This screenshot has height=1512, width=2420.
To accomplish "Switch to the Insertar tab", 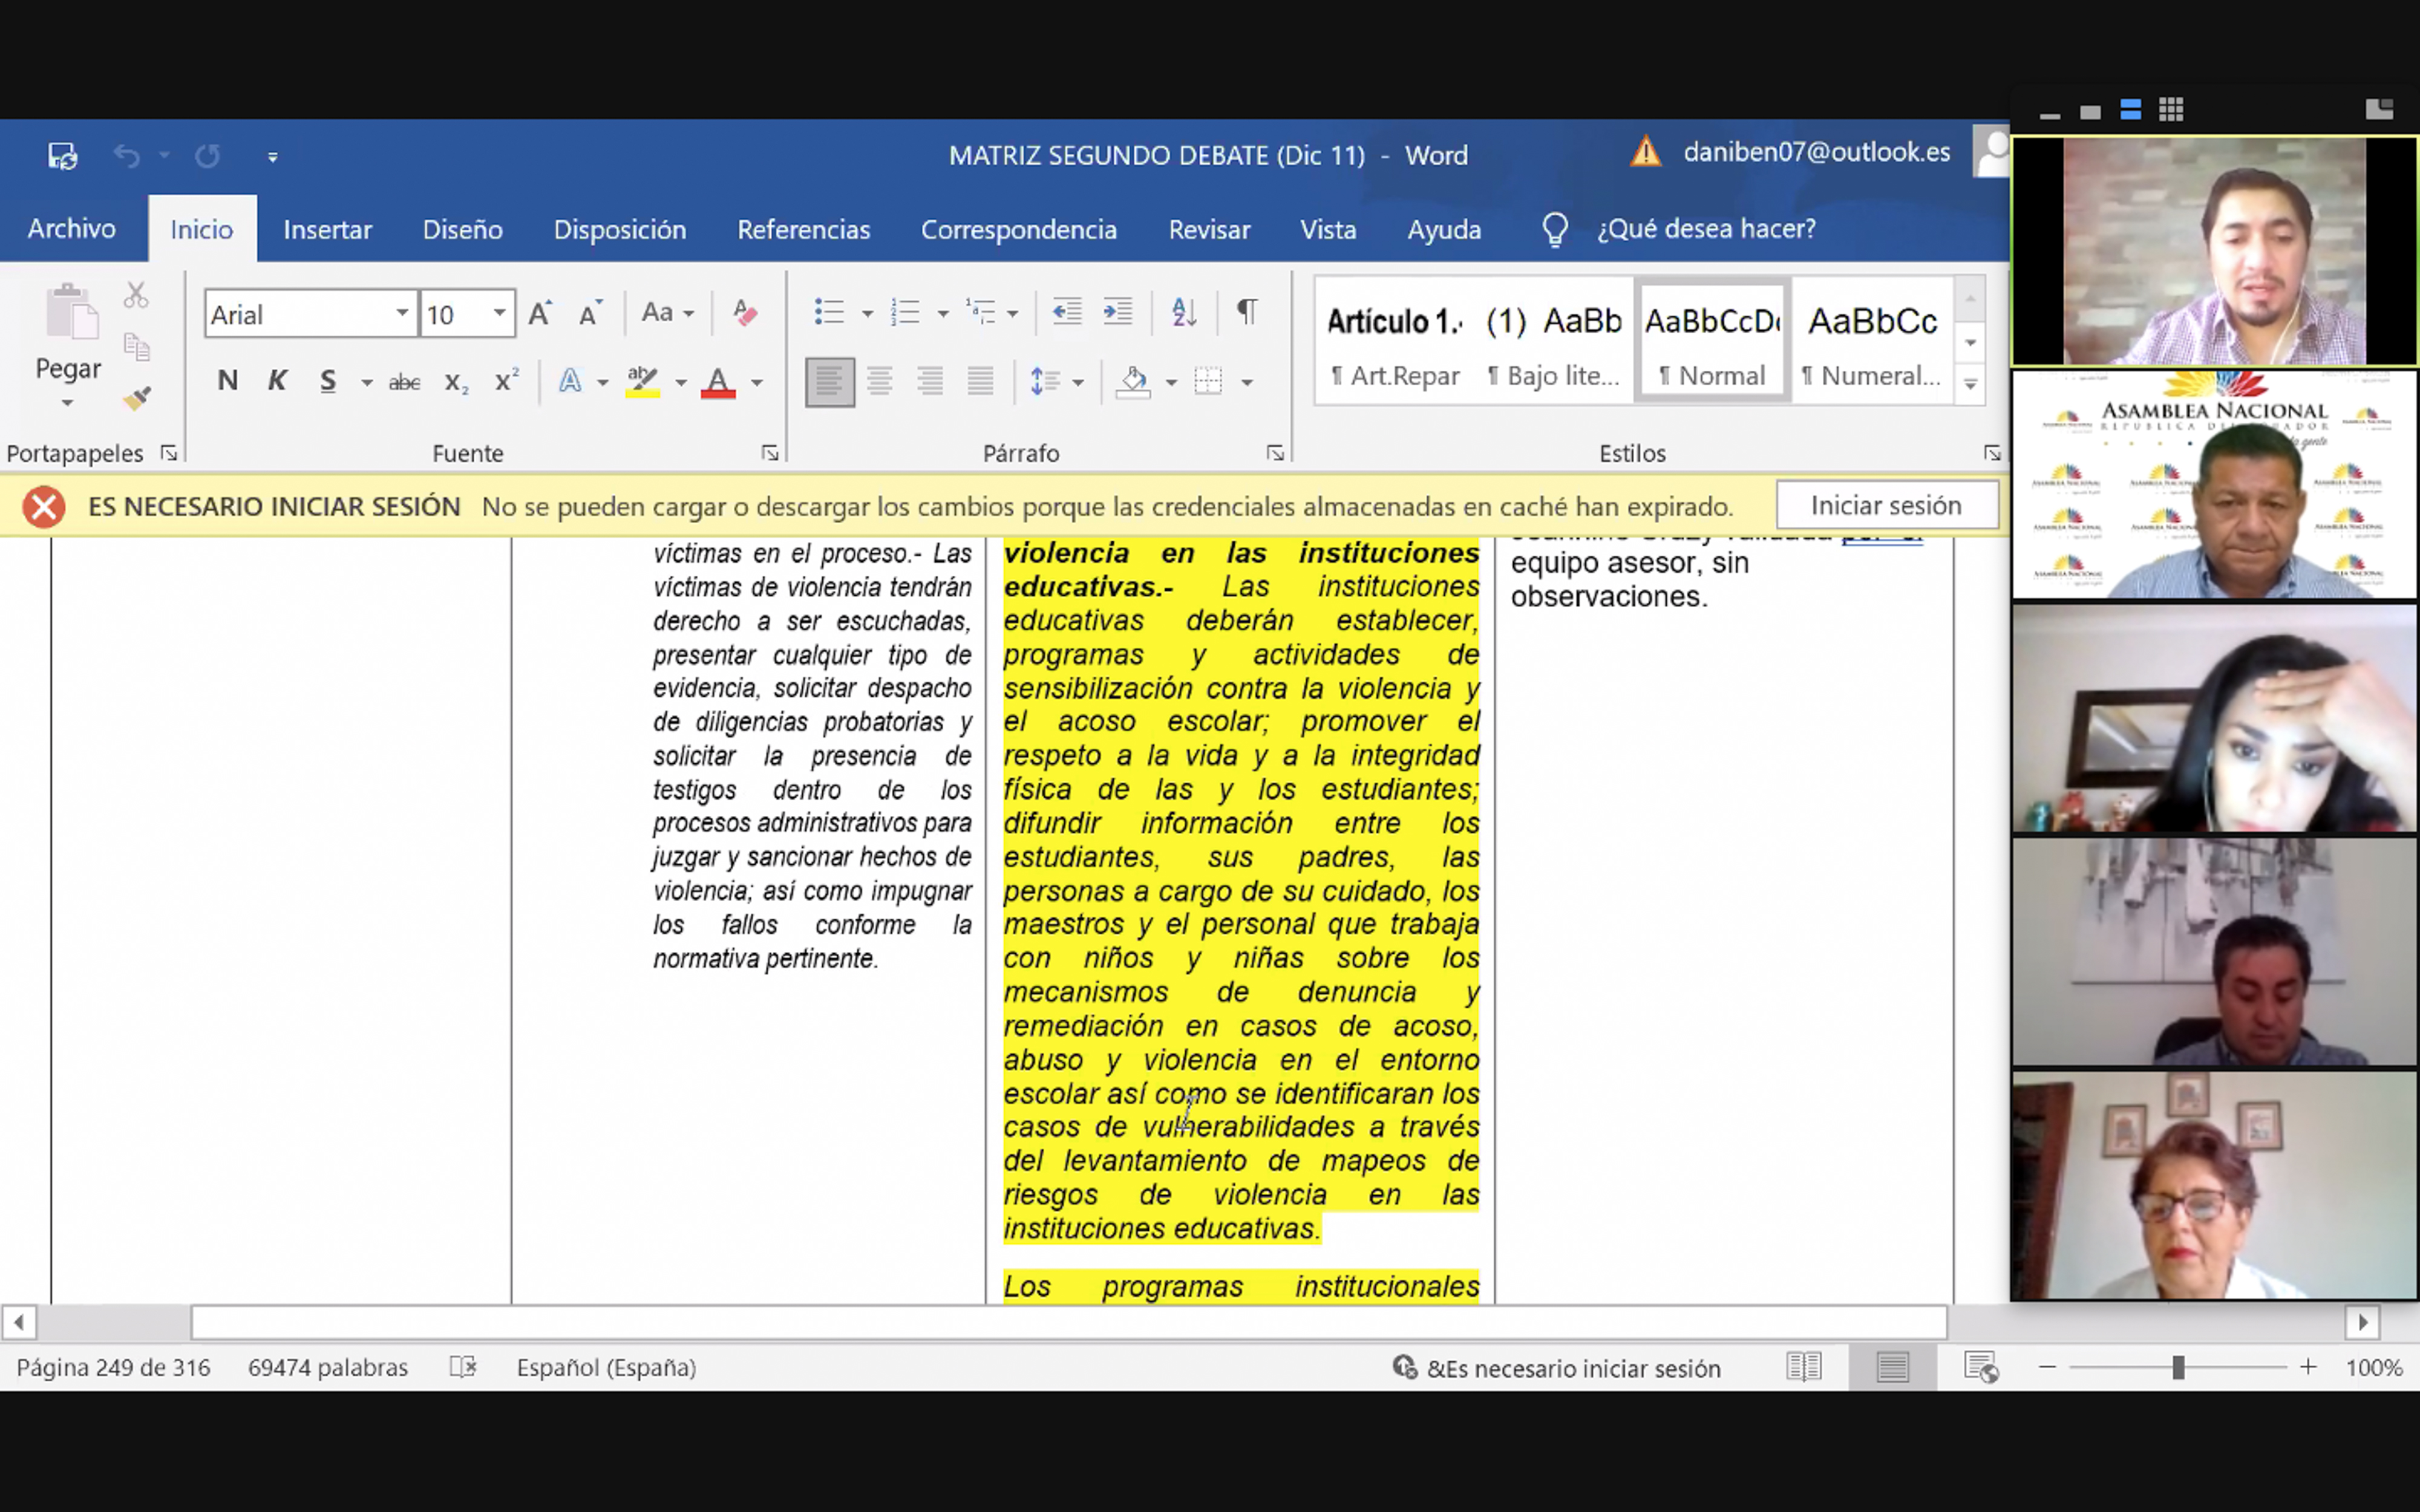I will (x=327, y=230).
